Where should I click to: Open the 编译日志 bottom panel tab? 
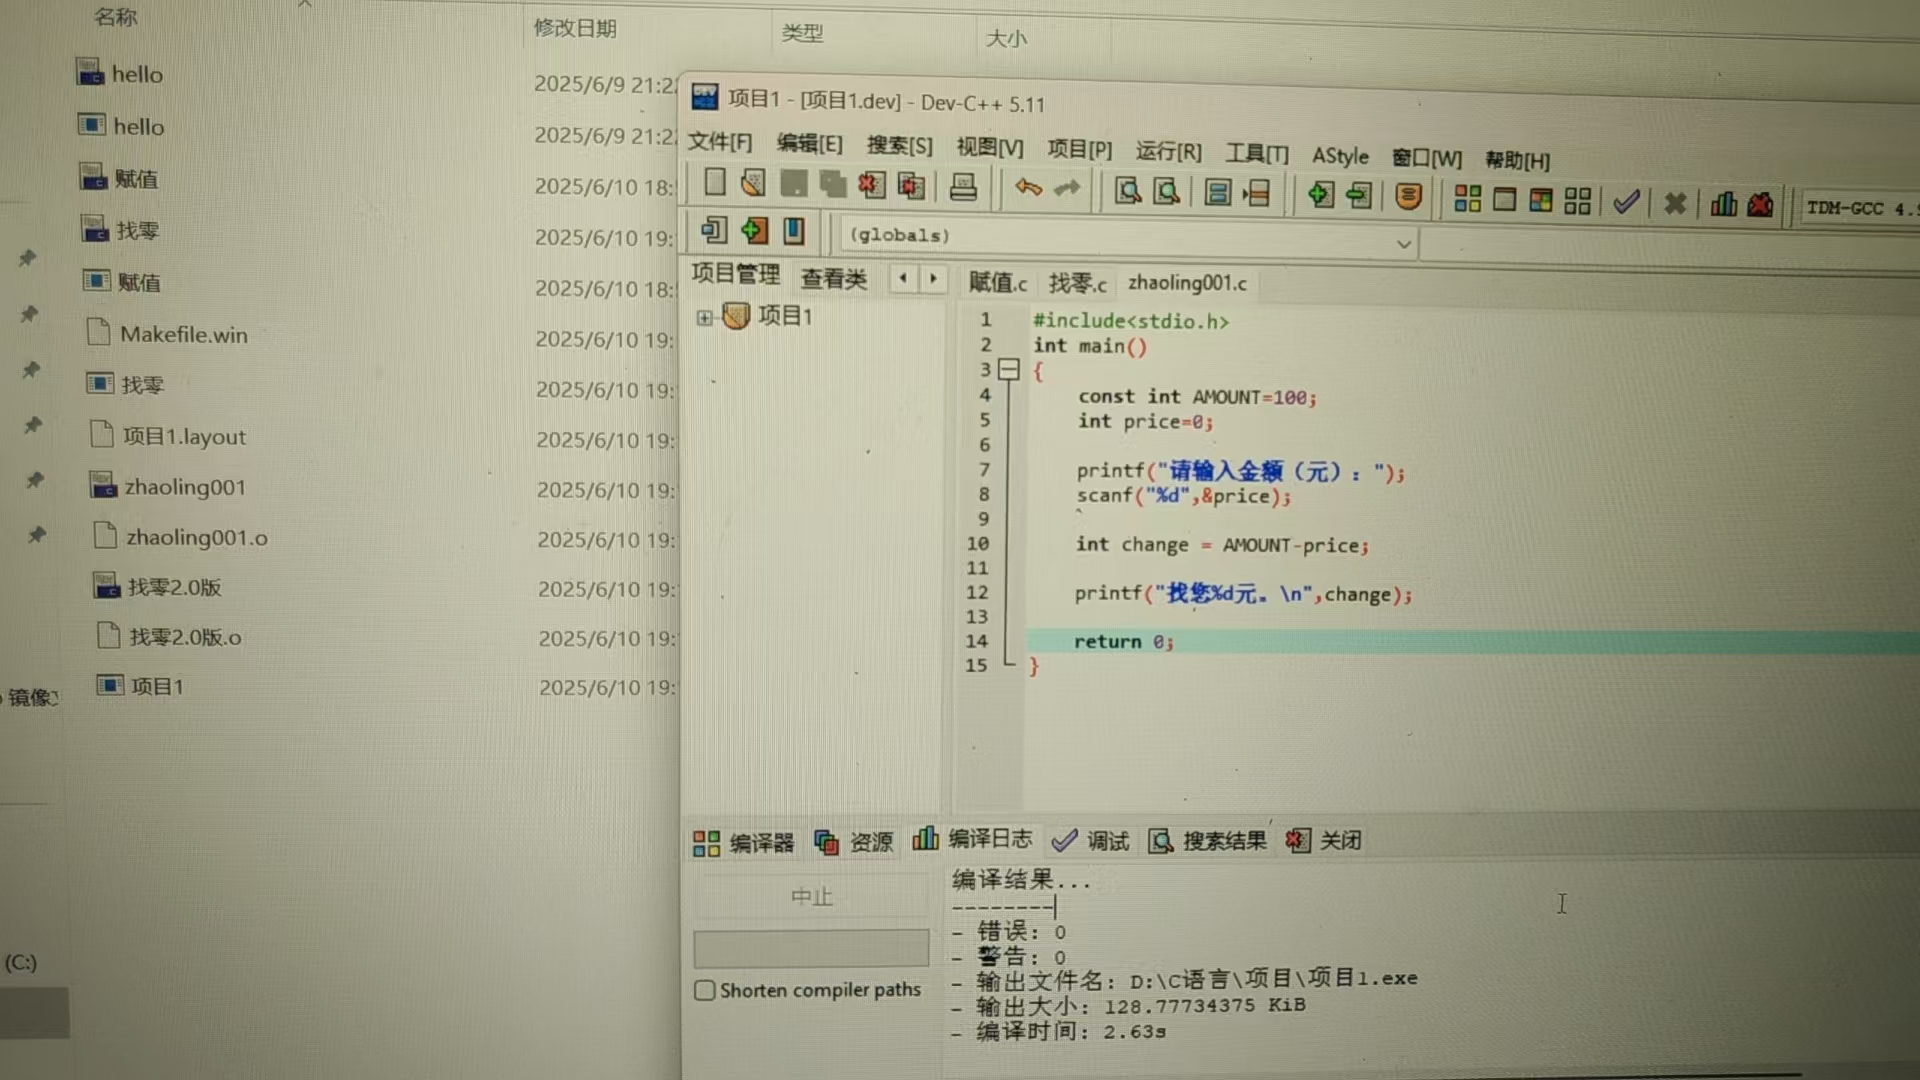point(973,839)
